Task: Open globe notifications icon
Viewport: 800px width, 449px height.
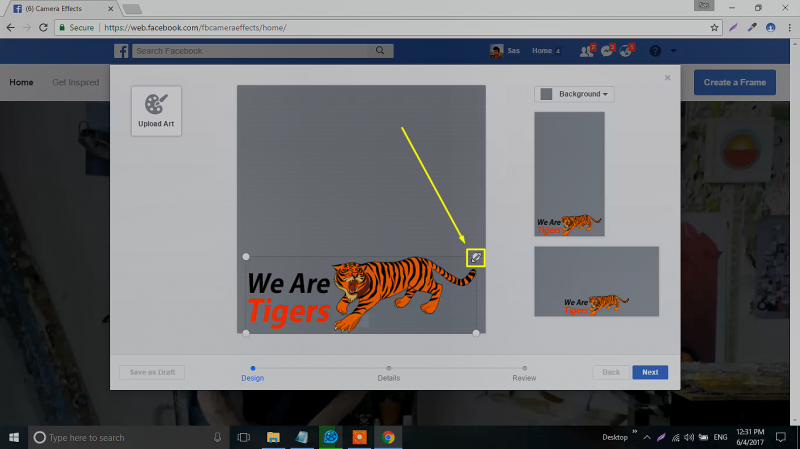Action: 626,51
